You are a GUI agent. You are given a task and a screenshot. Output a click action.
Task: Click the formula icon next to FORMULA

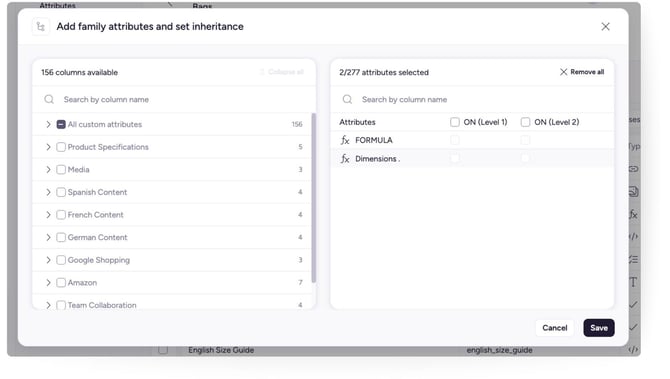(x=345, y=140)
